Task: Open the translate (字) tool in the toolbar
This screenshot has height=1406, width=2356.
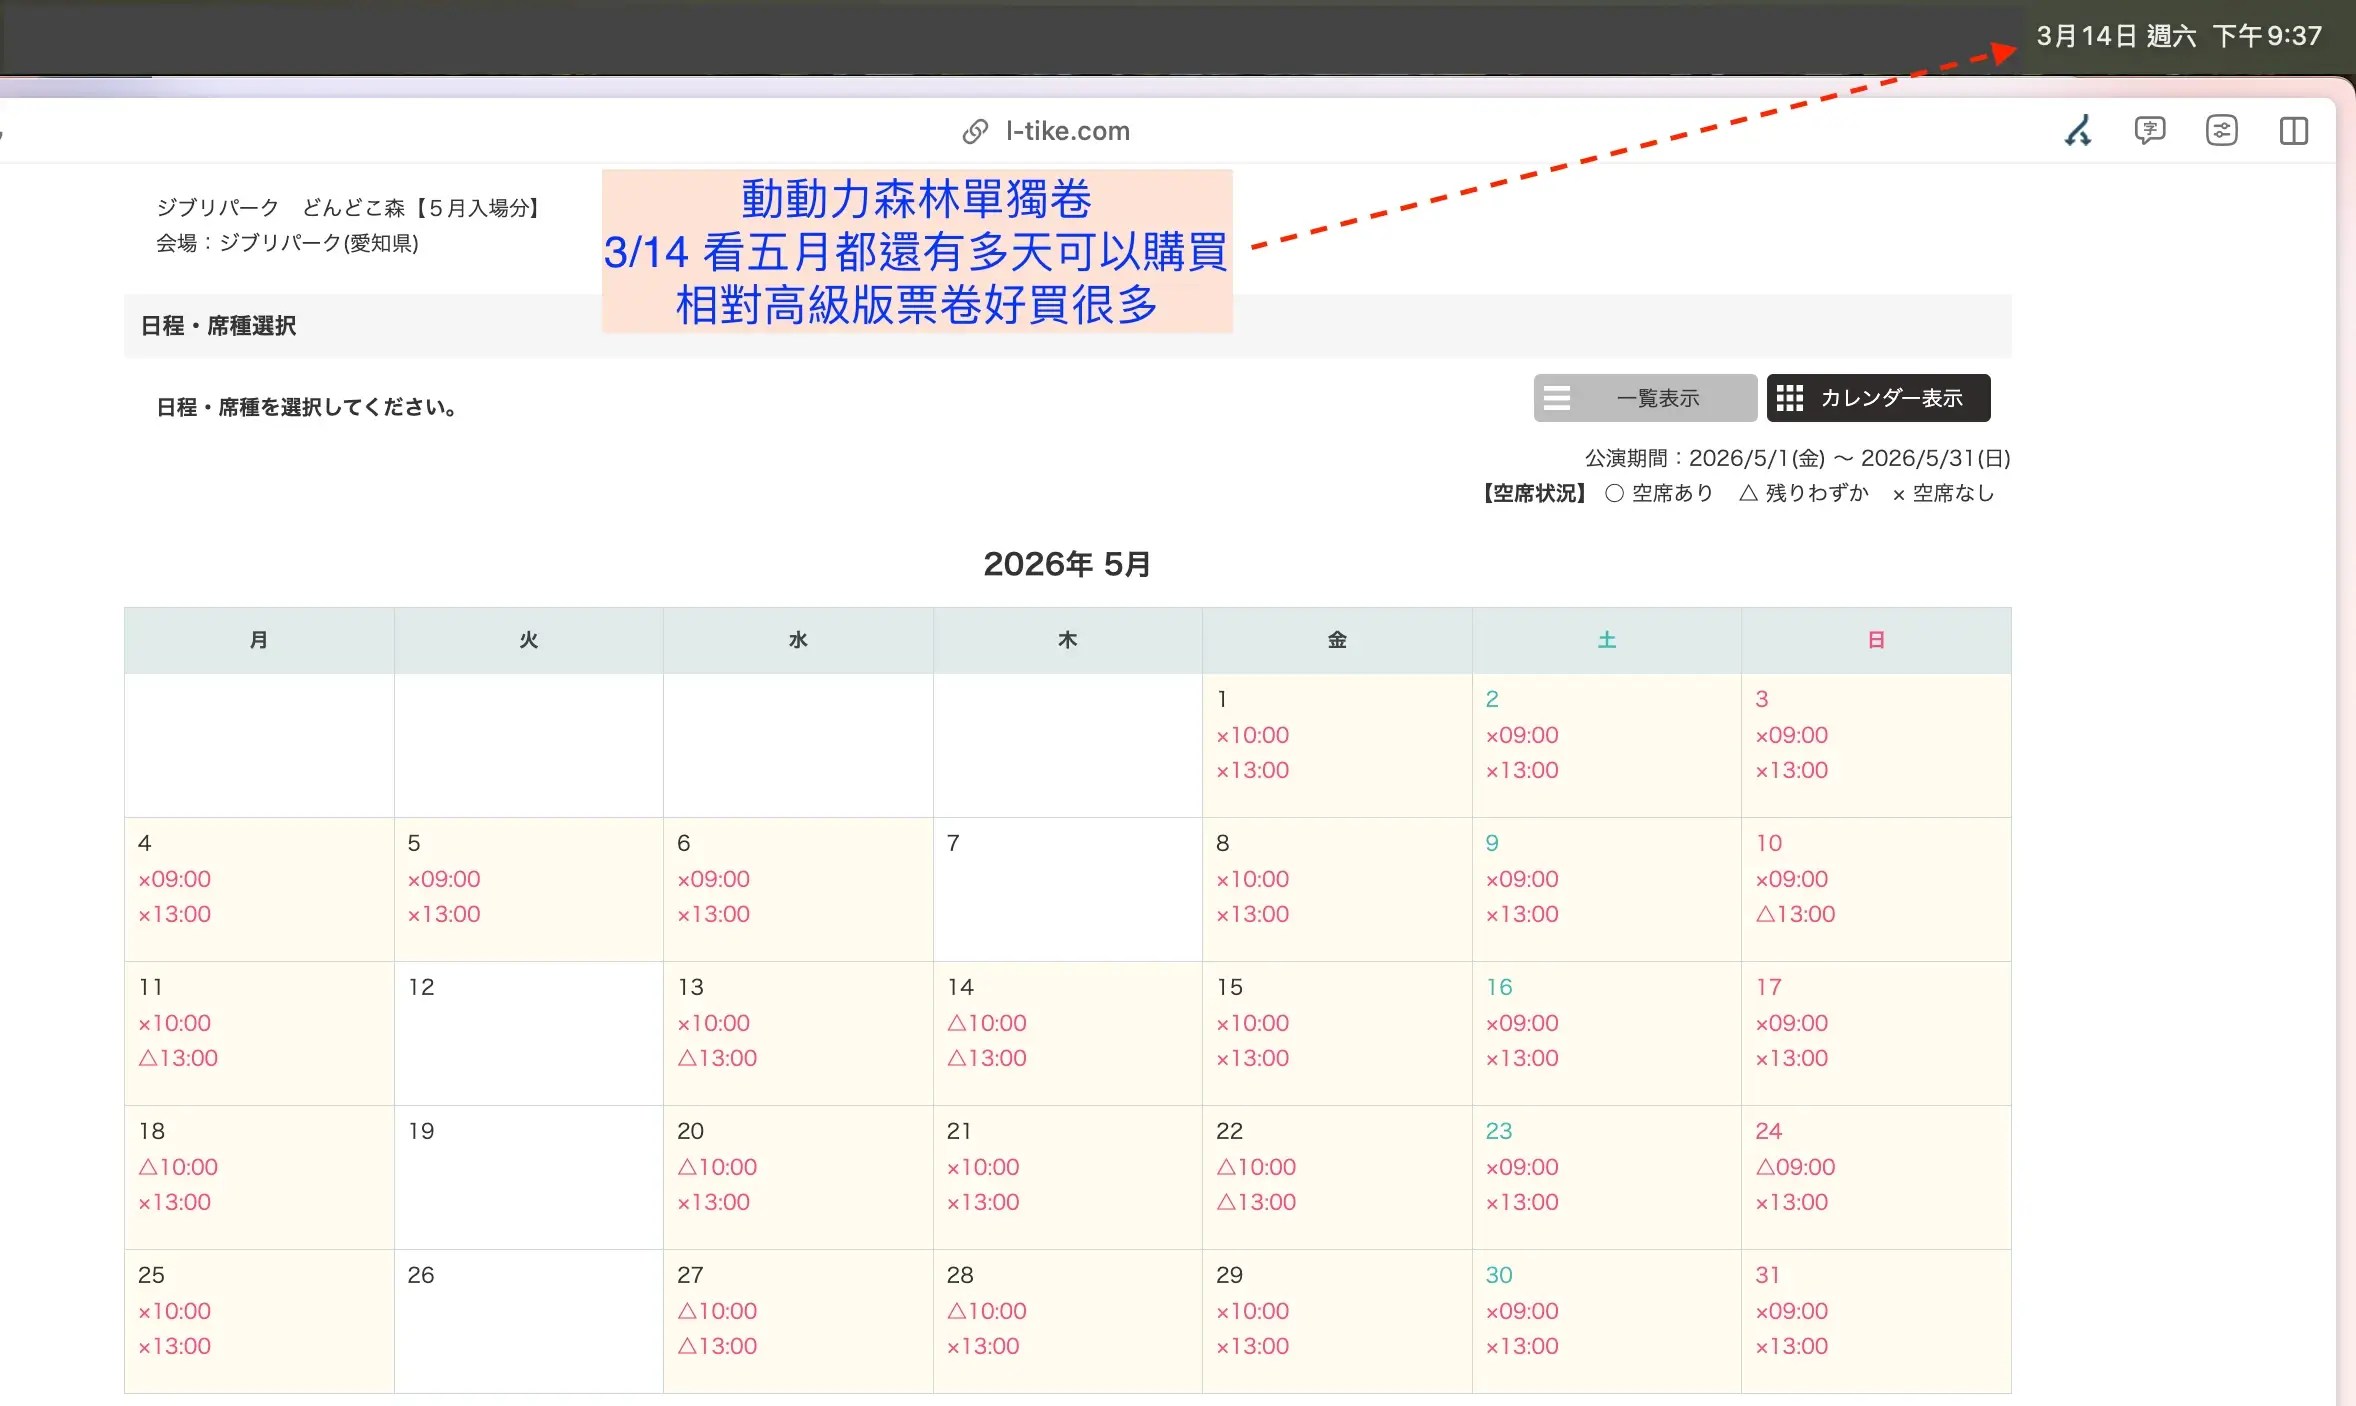Action: coord(2149,130)
